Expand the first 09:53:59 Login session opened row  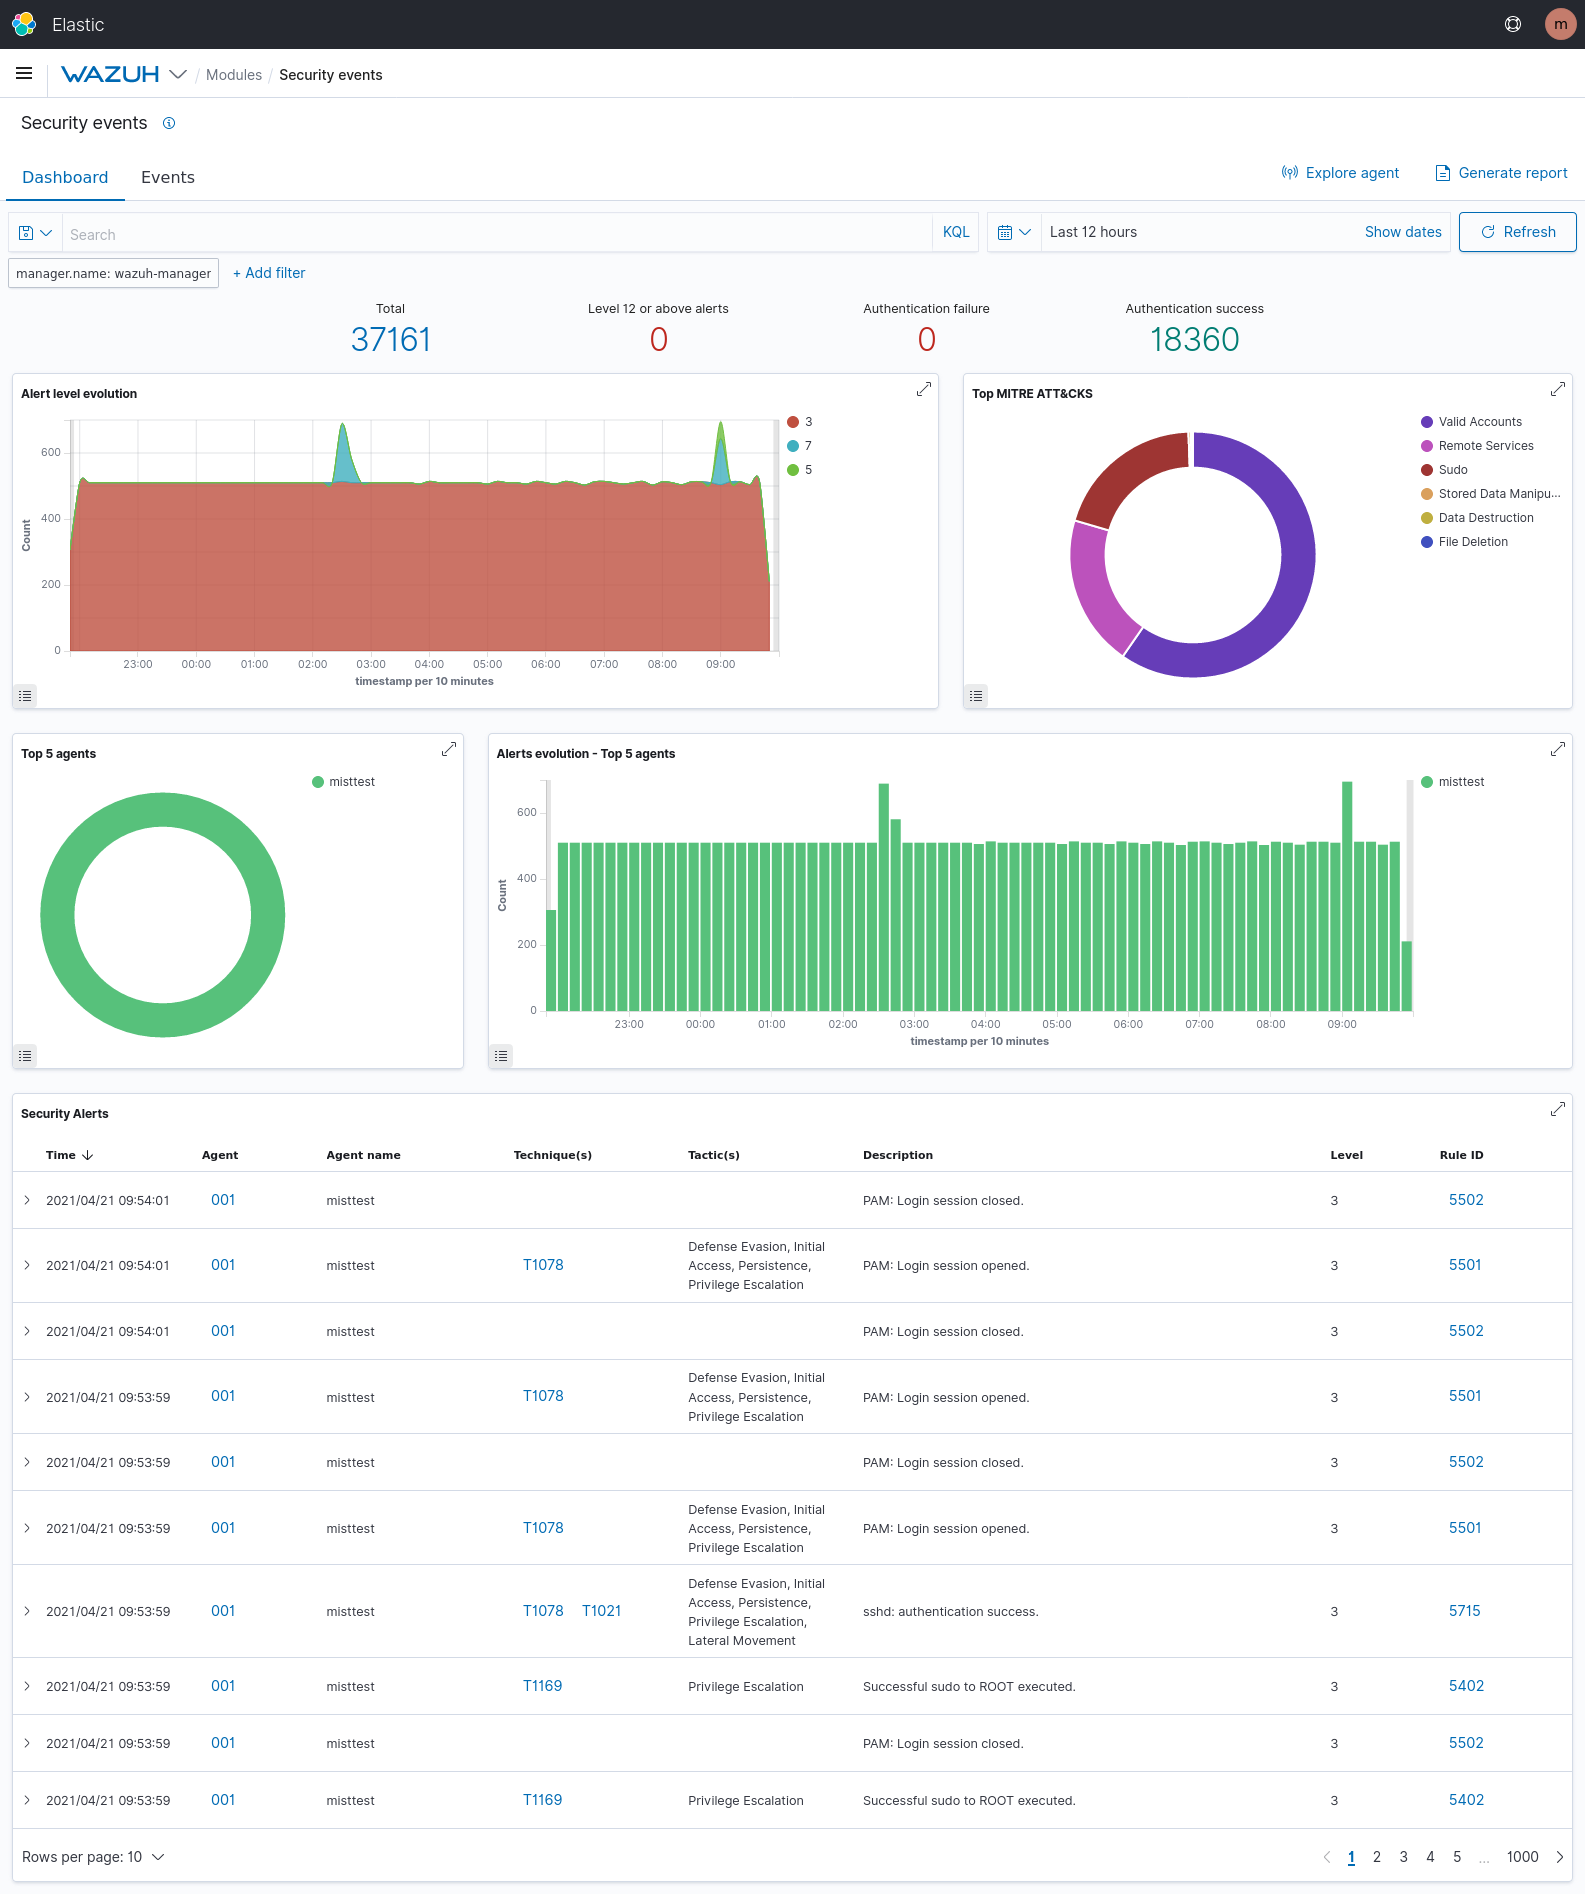27,1397
